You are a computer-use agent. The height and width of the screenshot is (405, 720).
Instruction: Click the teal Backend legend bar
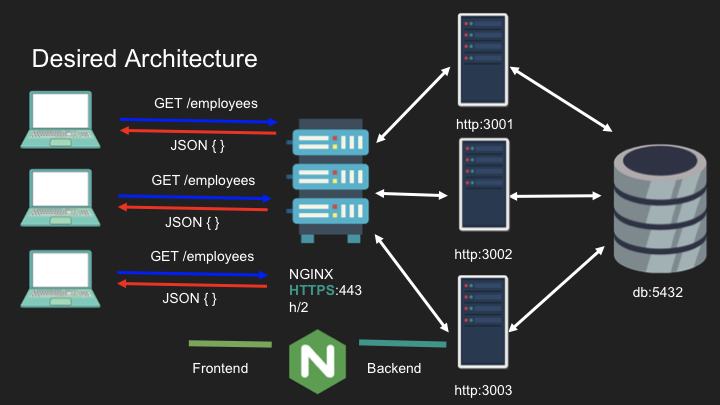(403, 343)
